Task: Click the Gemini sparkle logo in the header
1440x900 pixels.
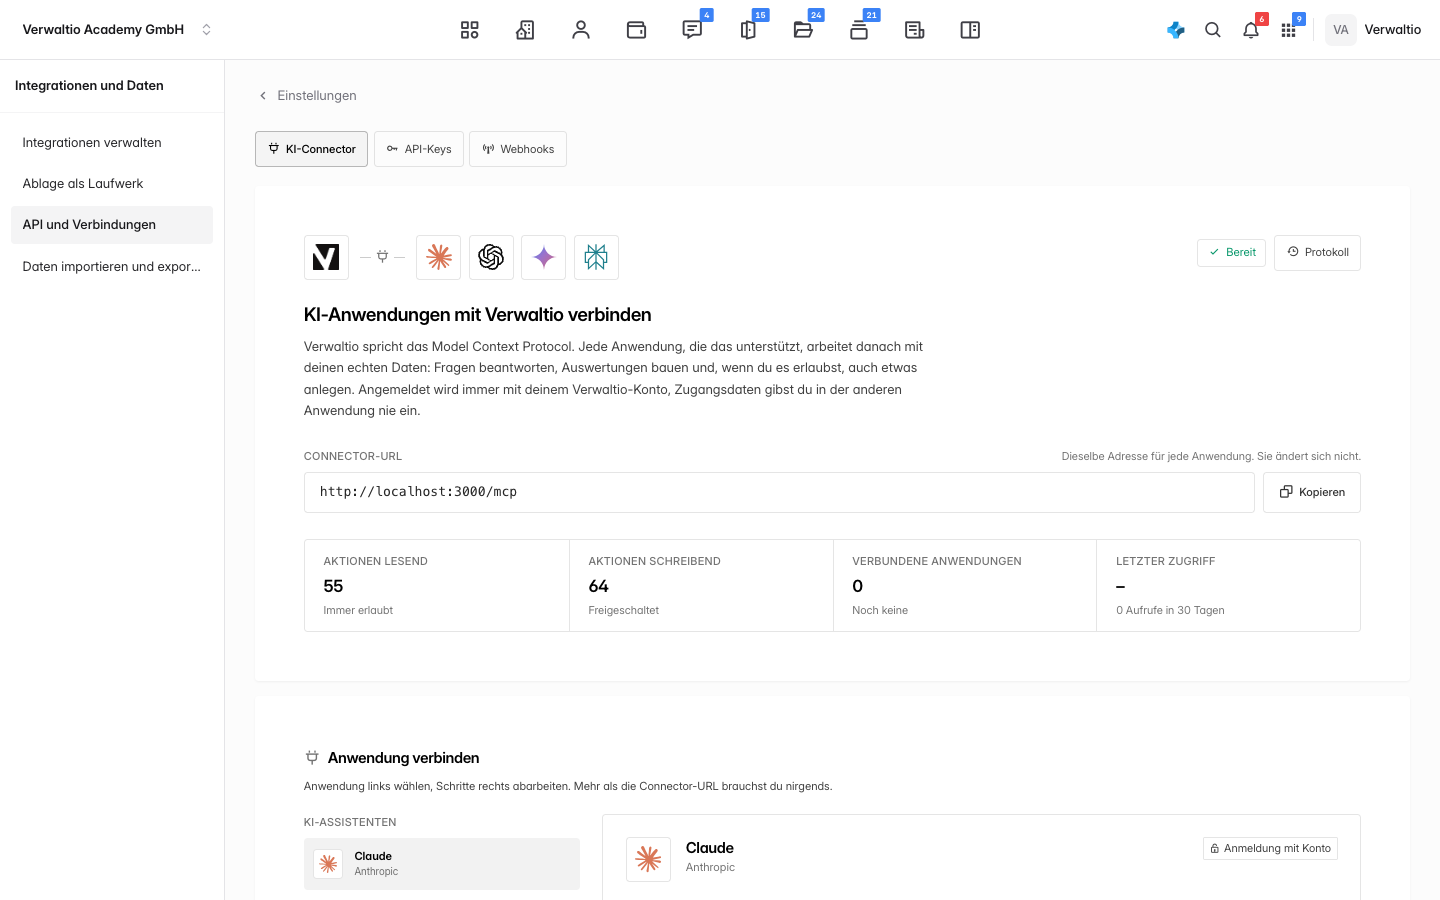Action: point(544,257)
